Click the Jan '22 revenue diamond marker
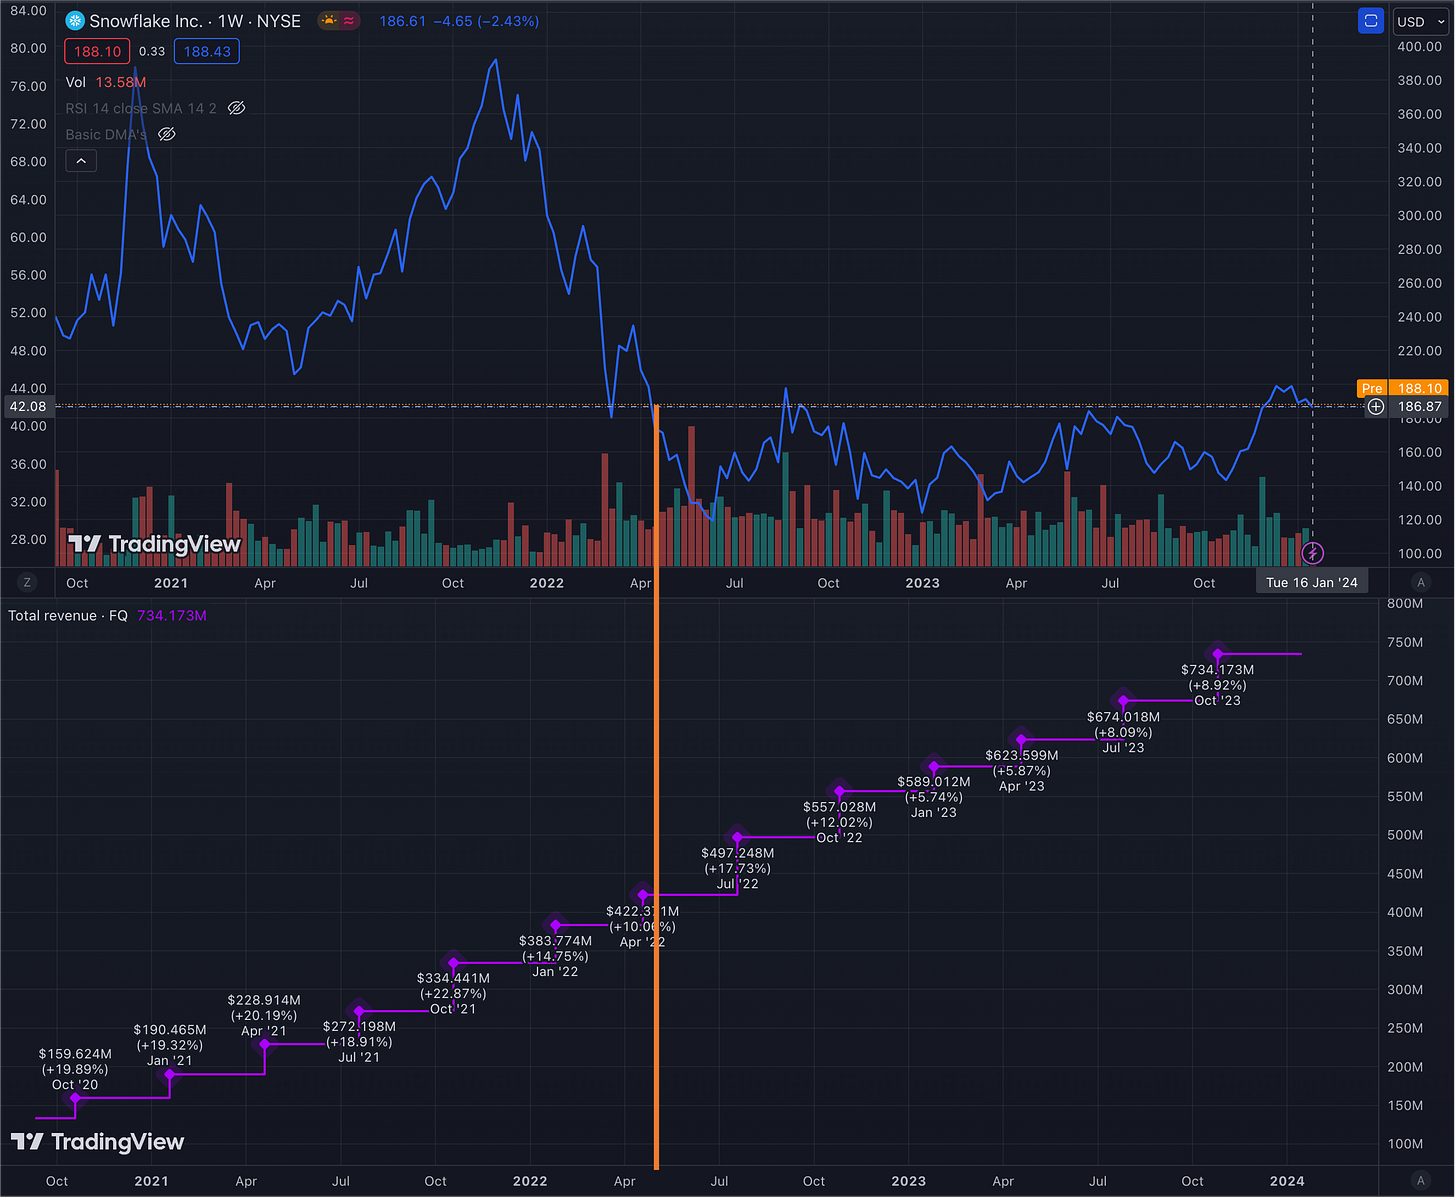The image size is (1456, 1197). (556, 926)
